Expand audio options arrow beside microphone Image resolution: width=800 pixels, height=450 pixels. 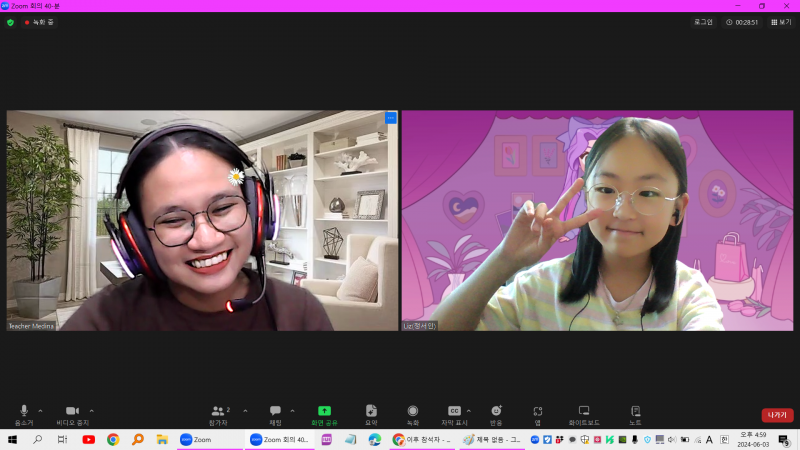tap(40, 410)
